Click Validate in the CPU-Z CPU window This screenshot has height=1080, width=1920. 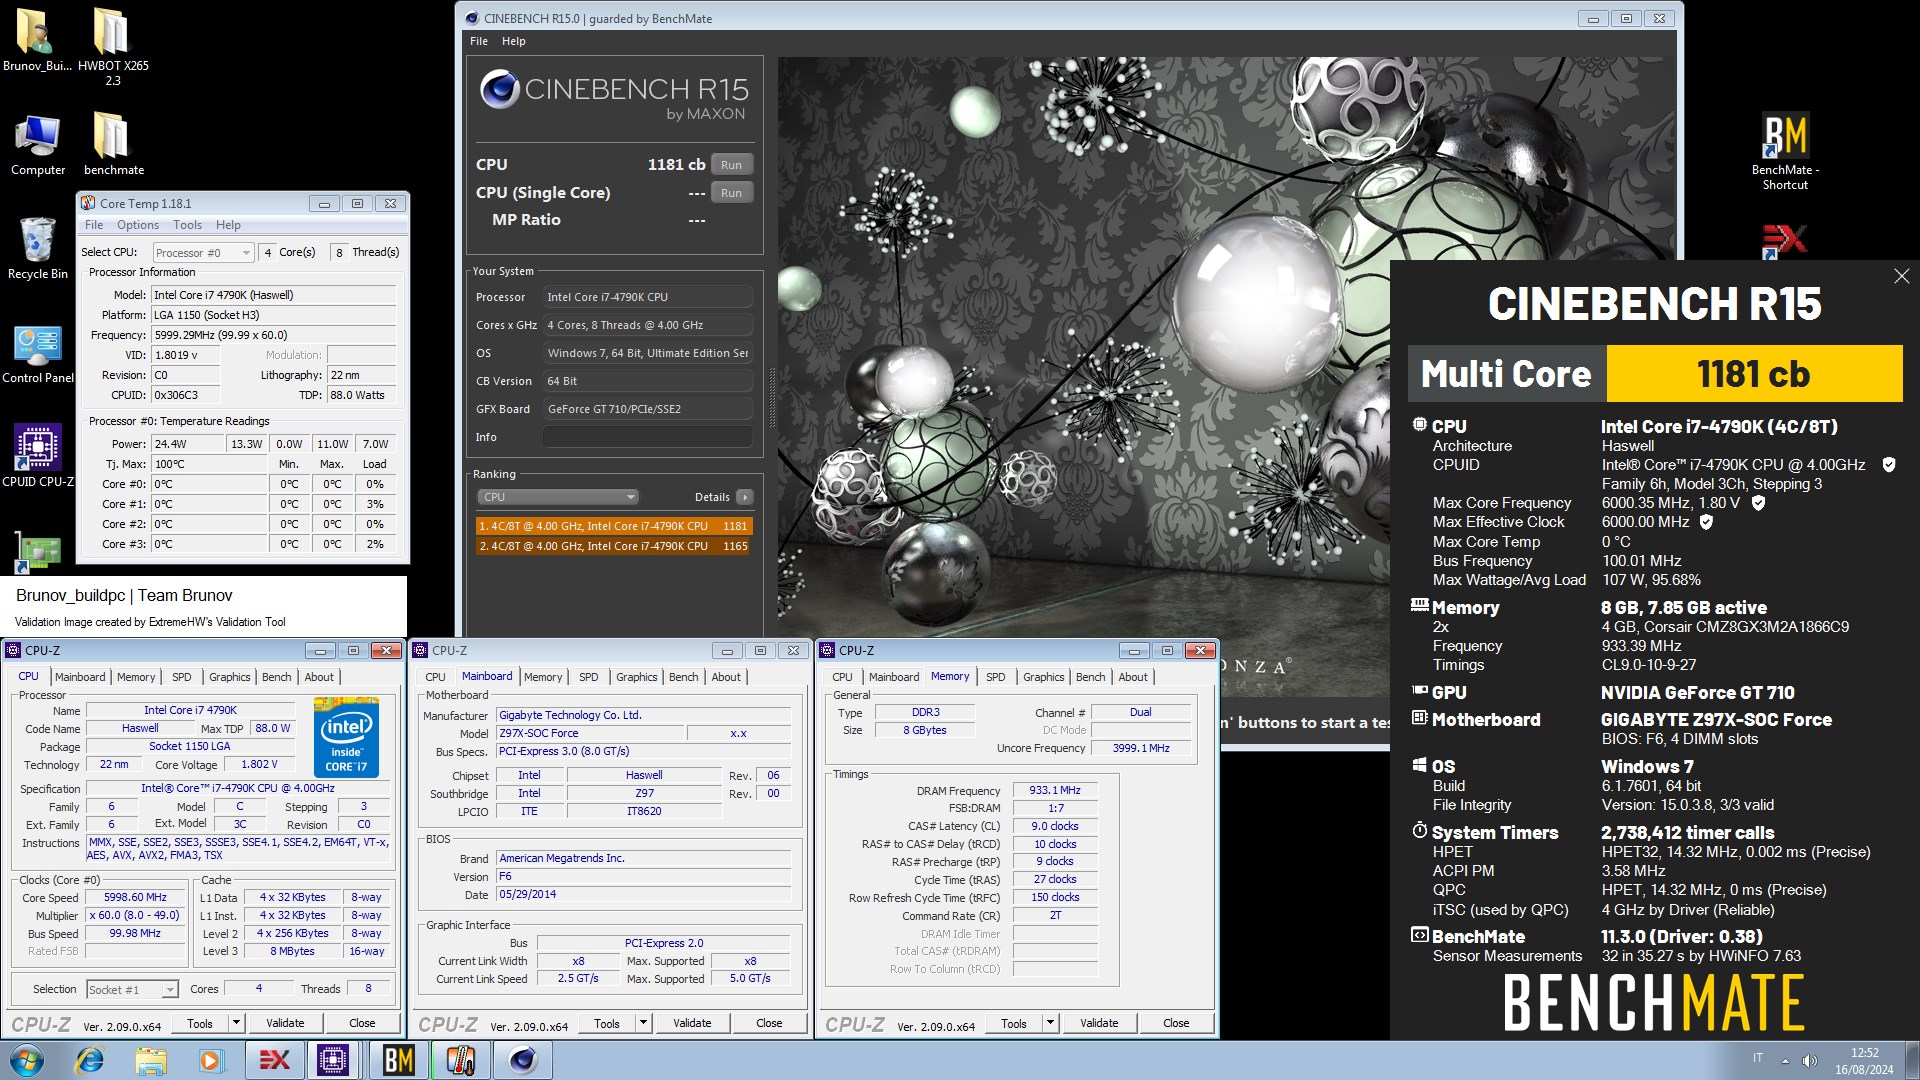(x=285, y=1023)
